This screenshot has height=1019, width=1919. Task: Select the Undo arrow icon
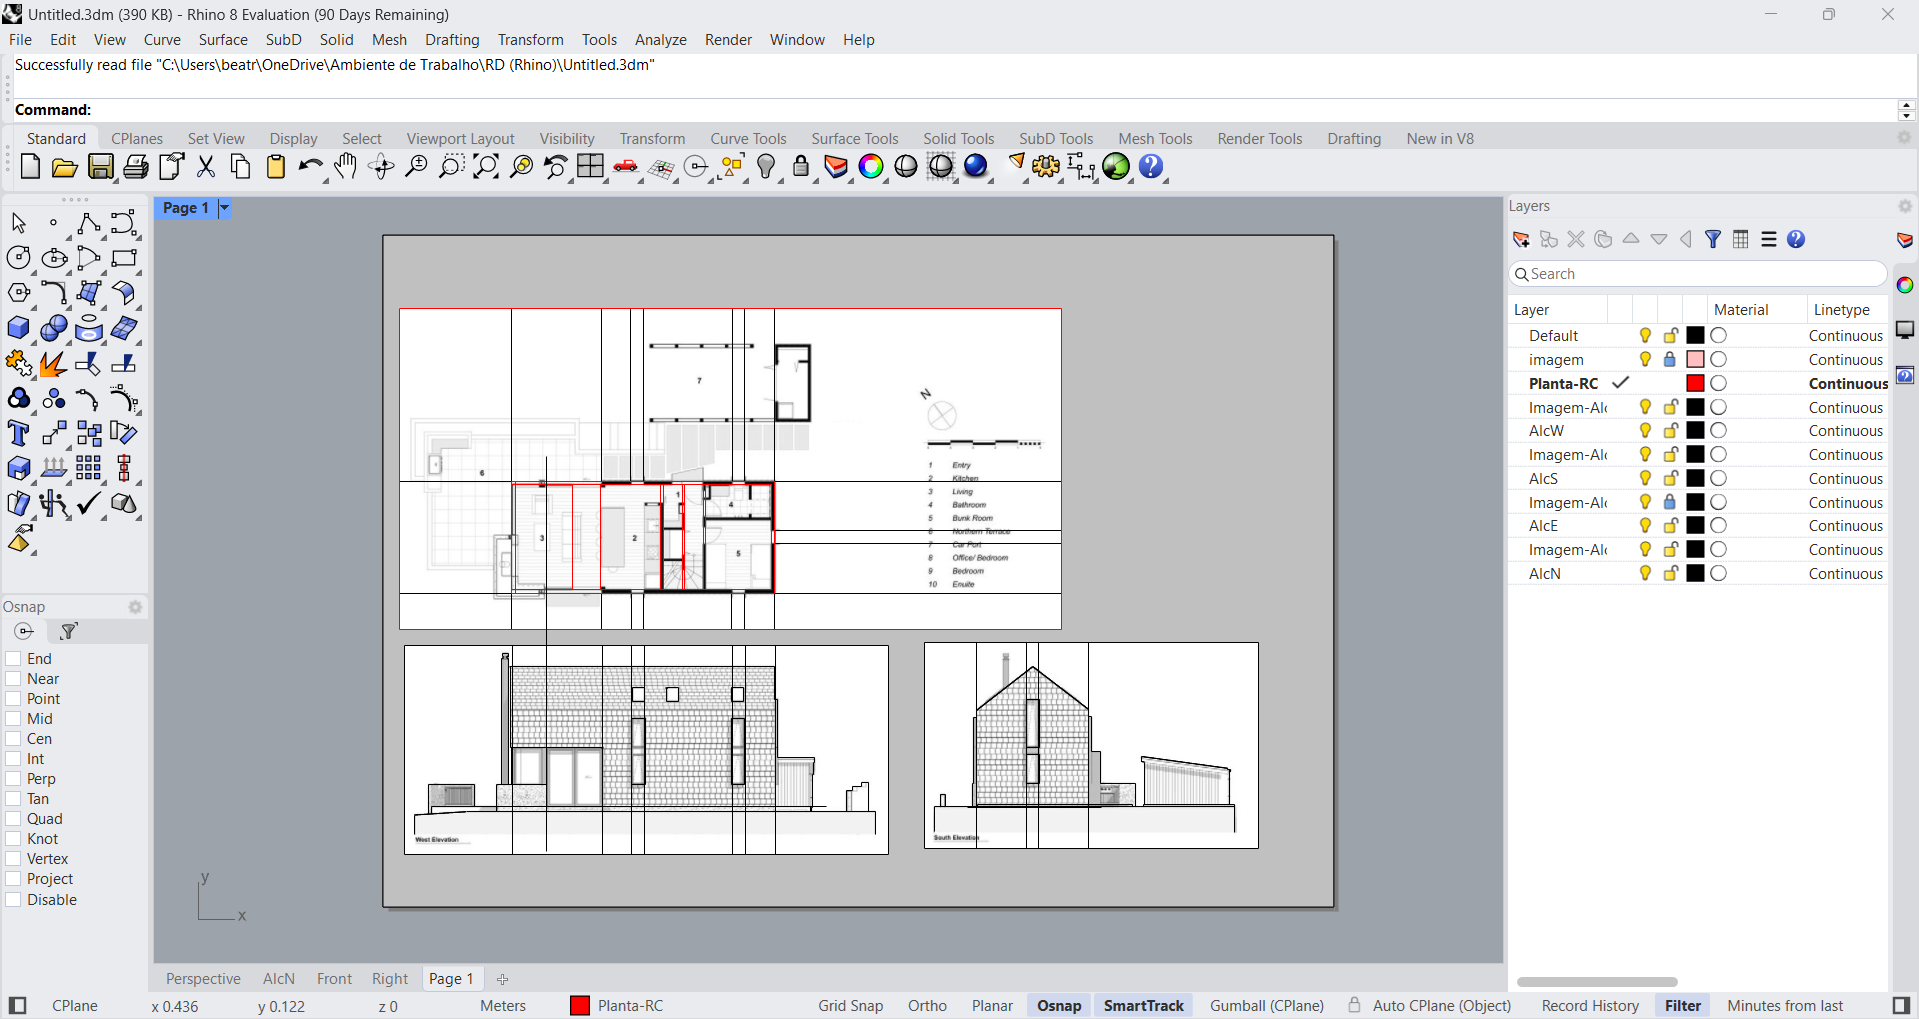coord(310,167)
